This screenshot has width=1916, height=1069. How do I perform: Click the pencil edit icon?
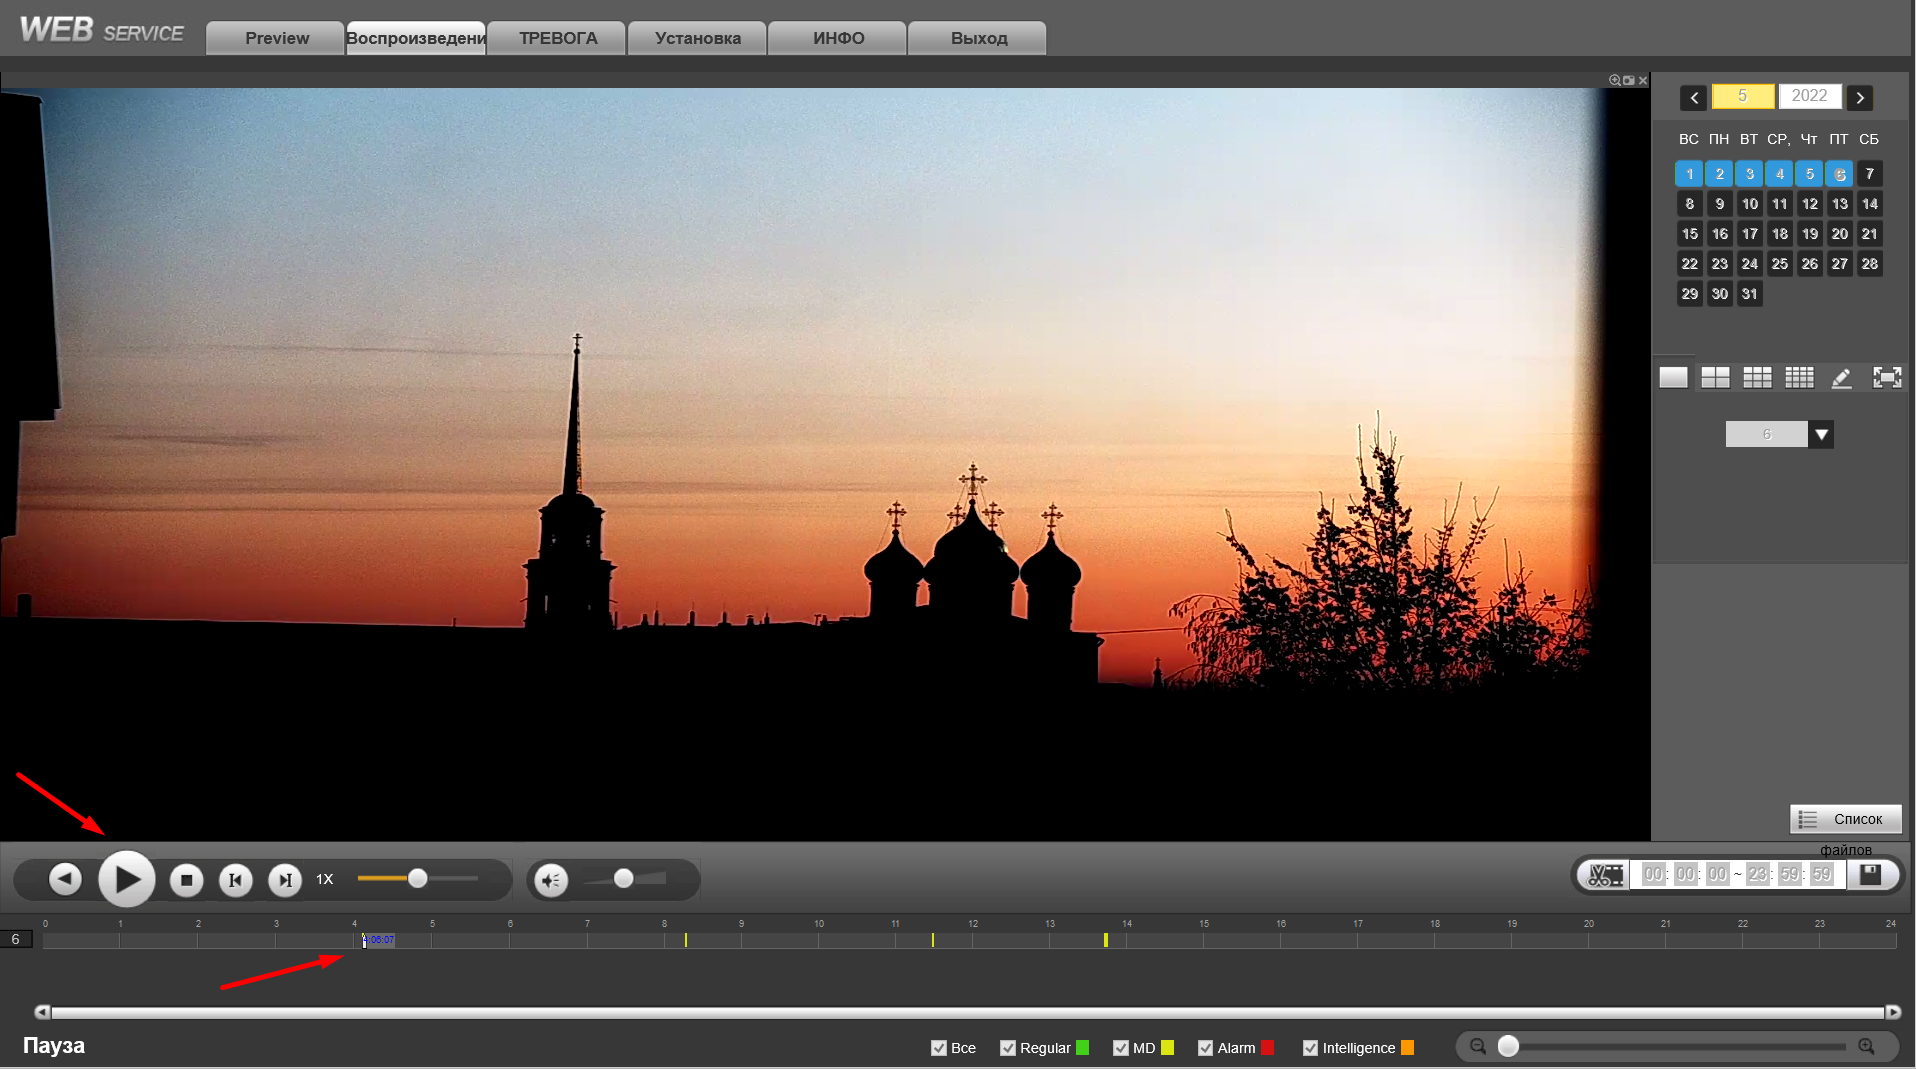click(x=1841, y=378)
